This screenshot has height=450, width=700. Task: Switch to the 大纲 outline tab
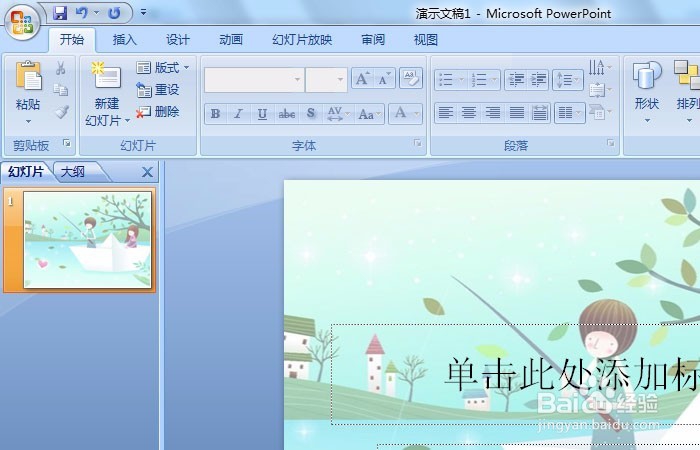point(73,171)
